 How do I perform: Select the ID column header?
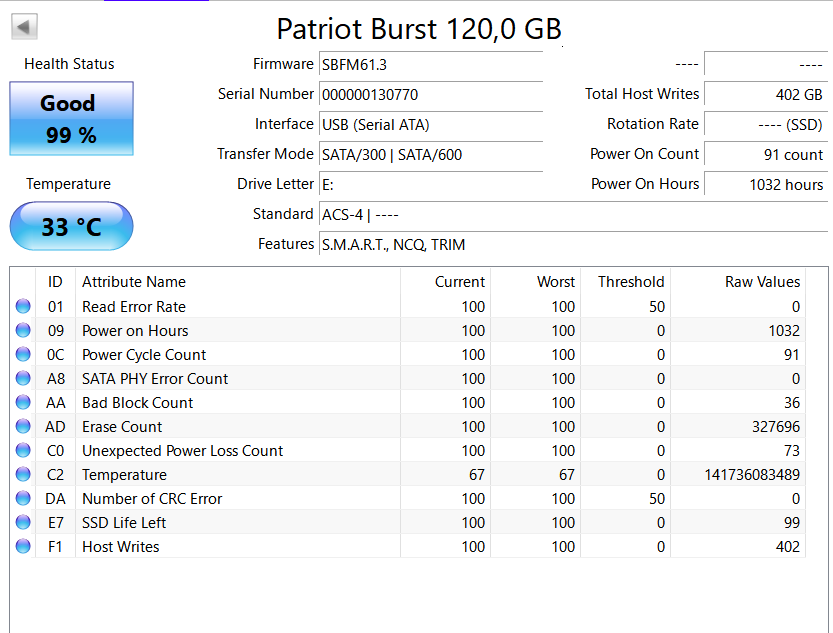(55, 281)
